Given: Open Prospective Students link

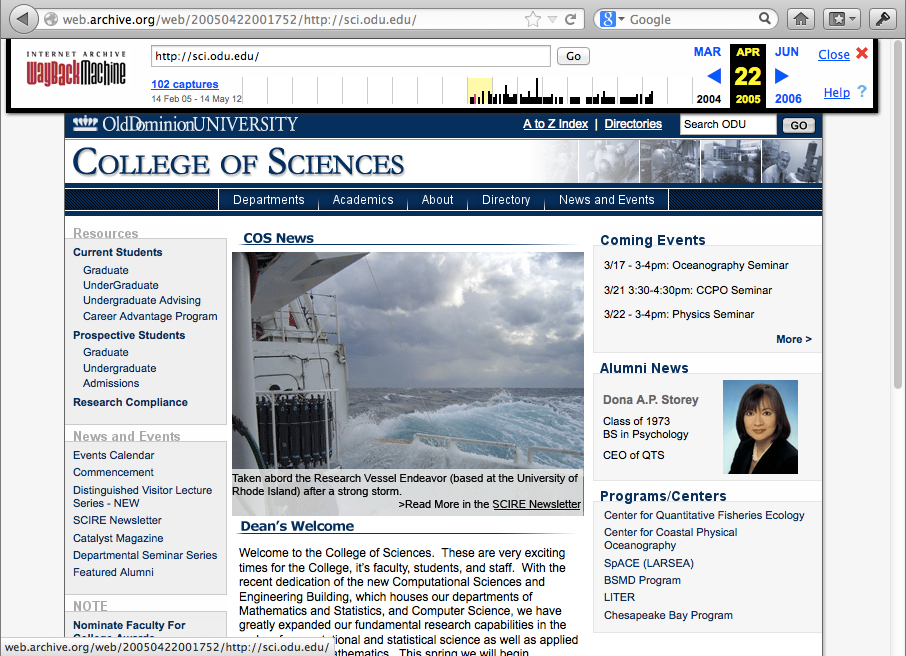Looking at the screenshot, I should coord(129,336).
